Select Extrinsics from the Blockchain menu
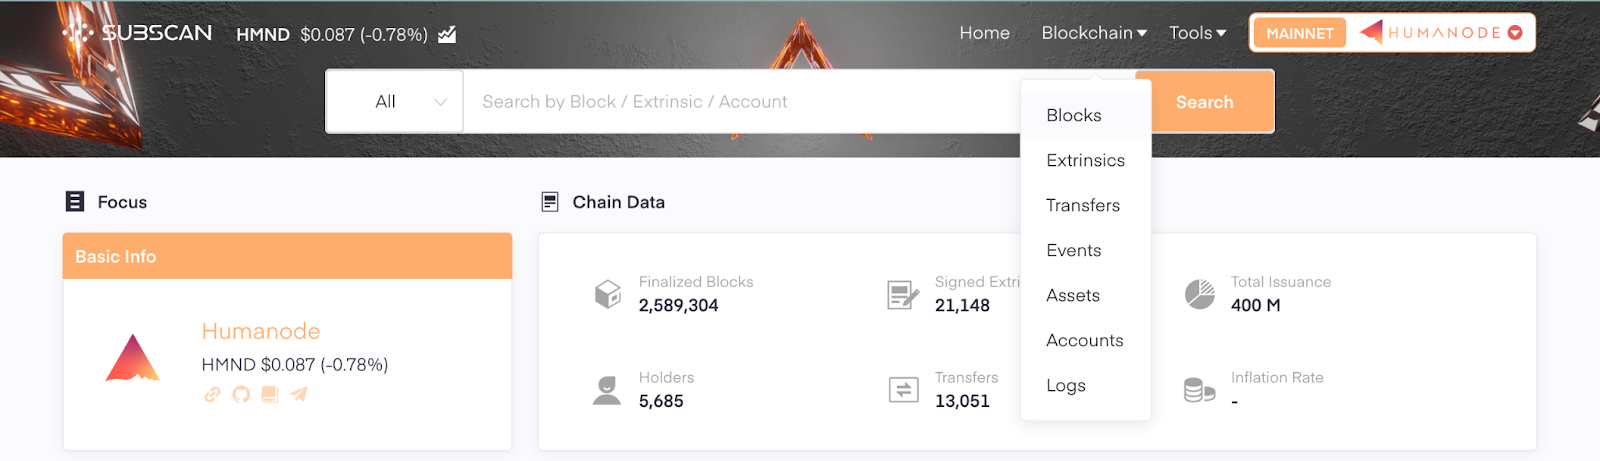This screenshot has height=461, width=1600. tap(1086, 160)
